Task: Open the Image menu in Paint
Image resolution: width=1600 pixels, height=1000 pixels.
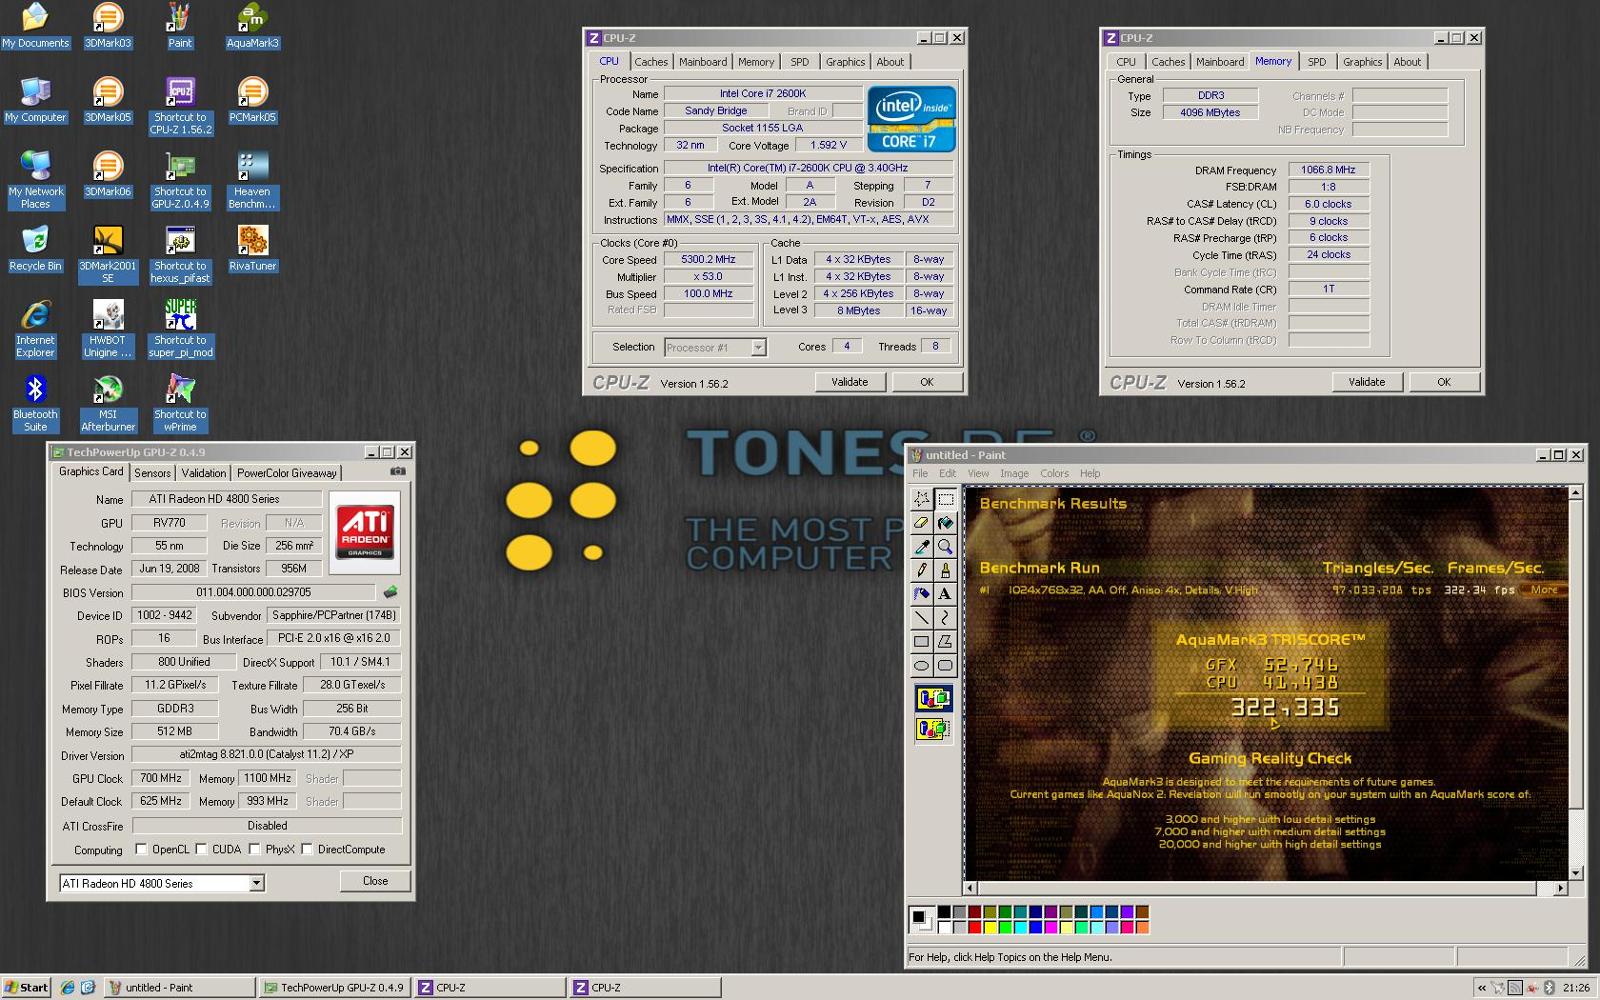Action: pyautogui.click(x=1014, y=473)
